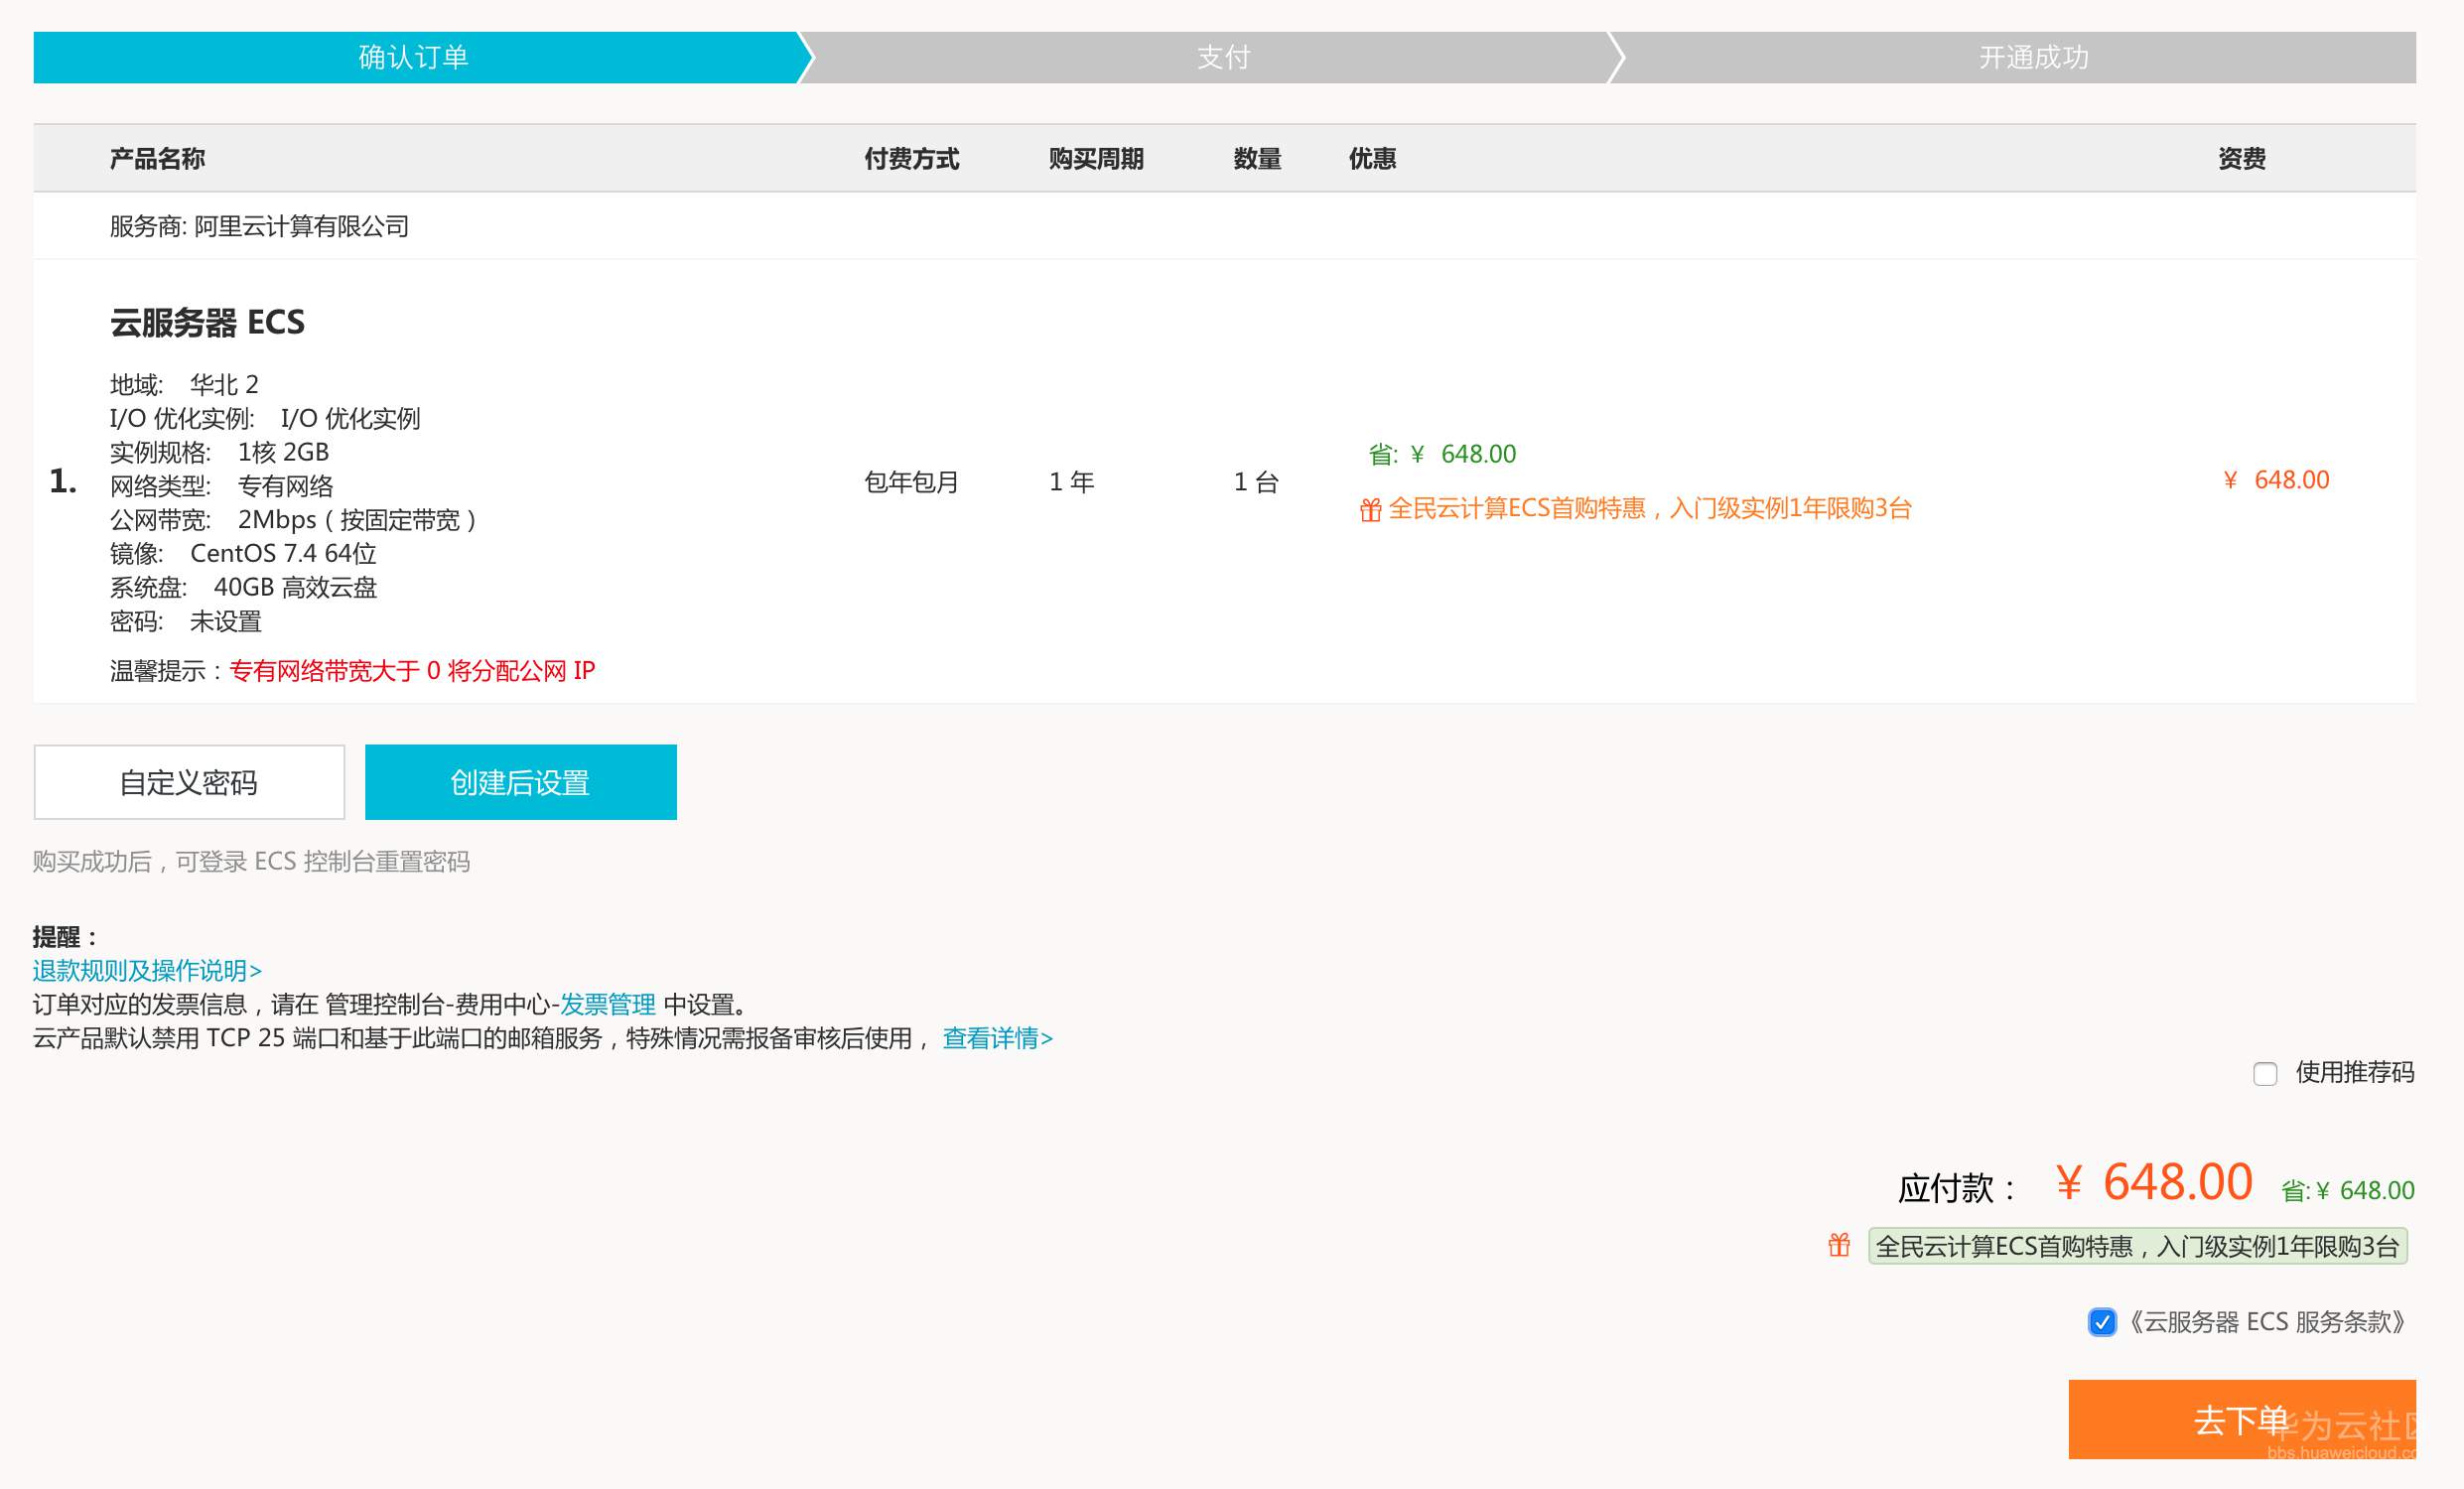Screen dimensions: 2464x1489
Task: Uncheck the 云服务器 ECS 服务条款 agreement
Action: tap(2103, 1322)
